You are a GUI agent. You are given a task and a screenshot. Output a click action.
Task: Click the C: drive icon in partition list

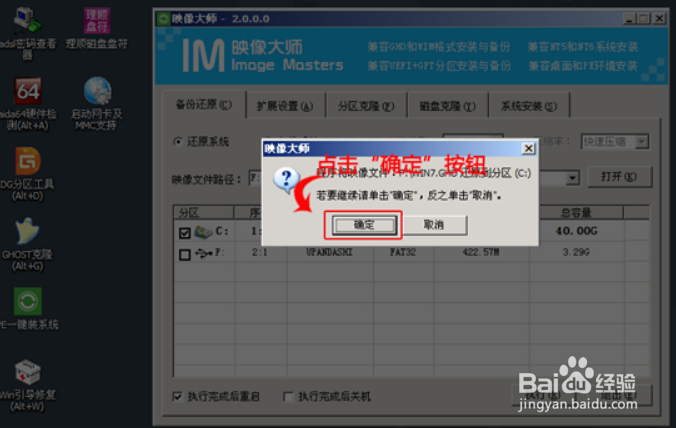(x=203, y=232)
